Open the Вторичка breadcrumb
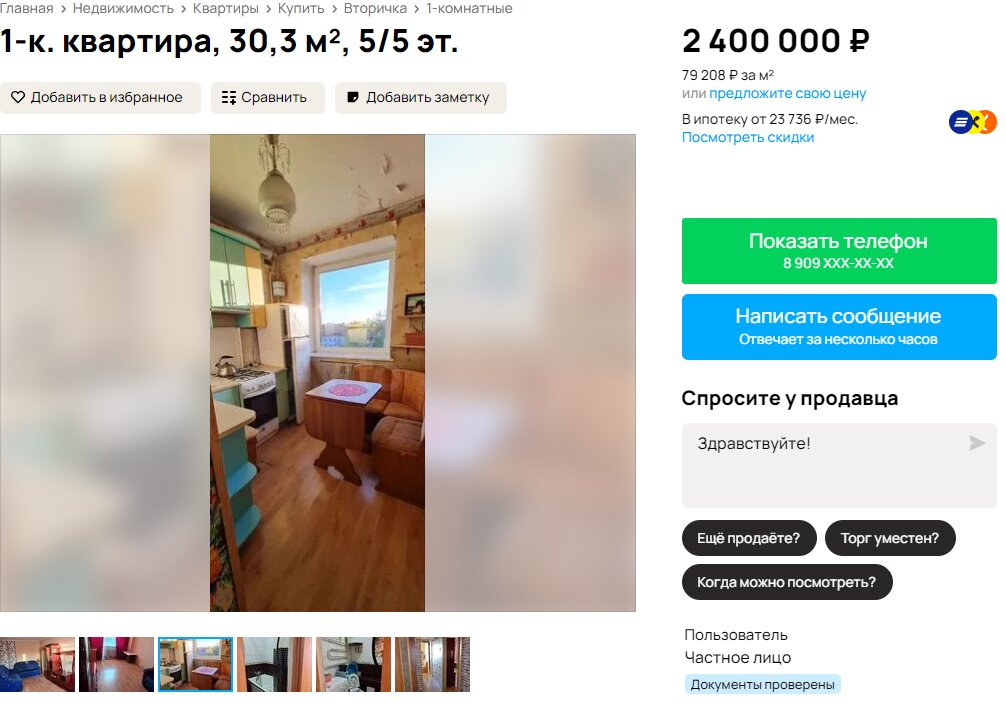The height and width of the screenshot is (706, 1006). (x=375, y=8)
